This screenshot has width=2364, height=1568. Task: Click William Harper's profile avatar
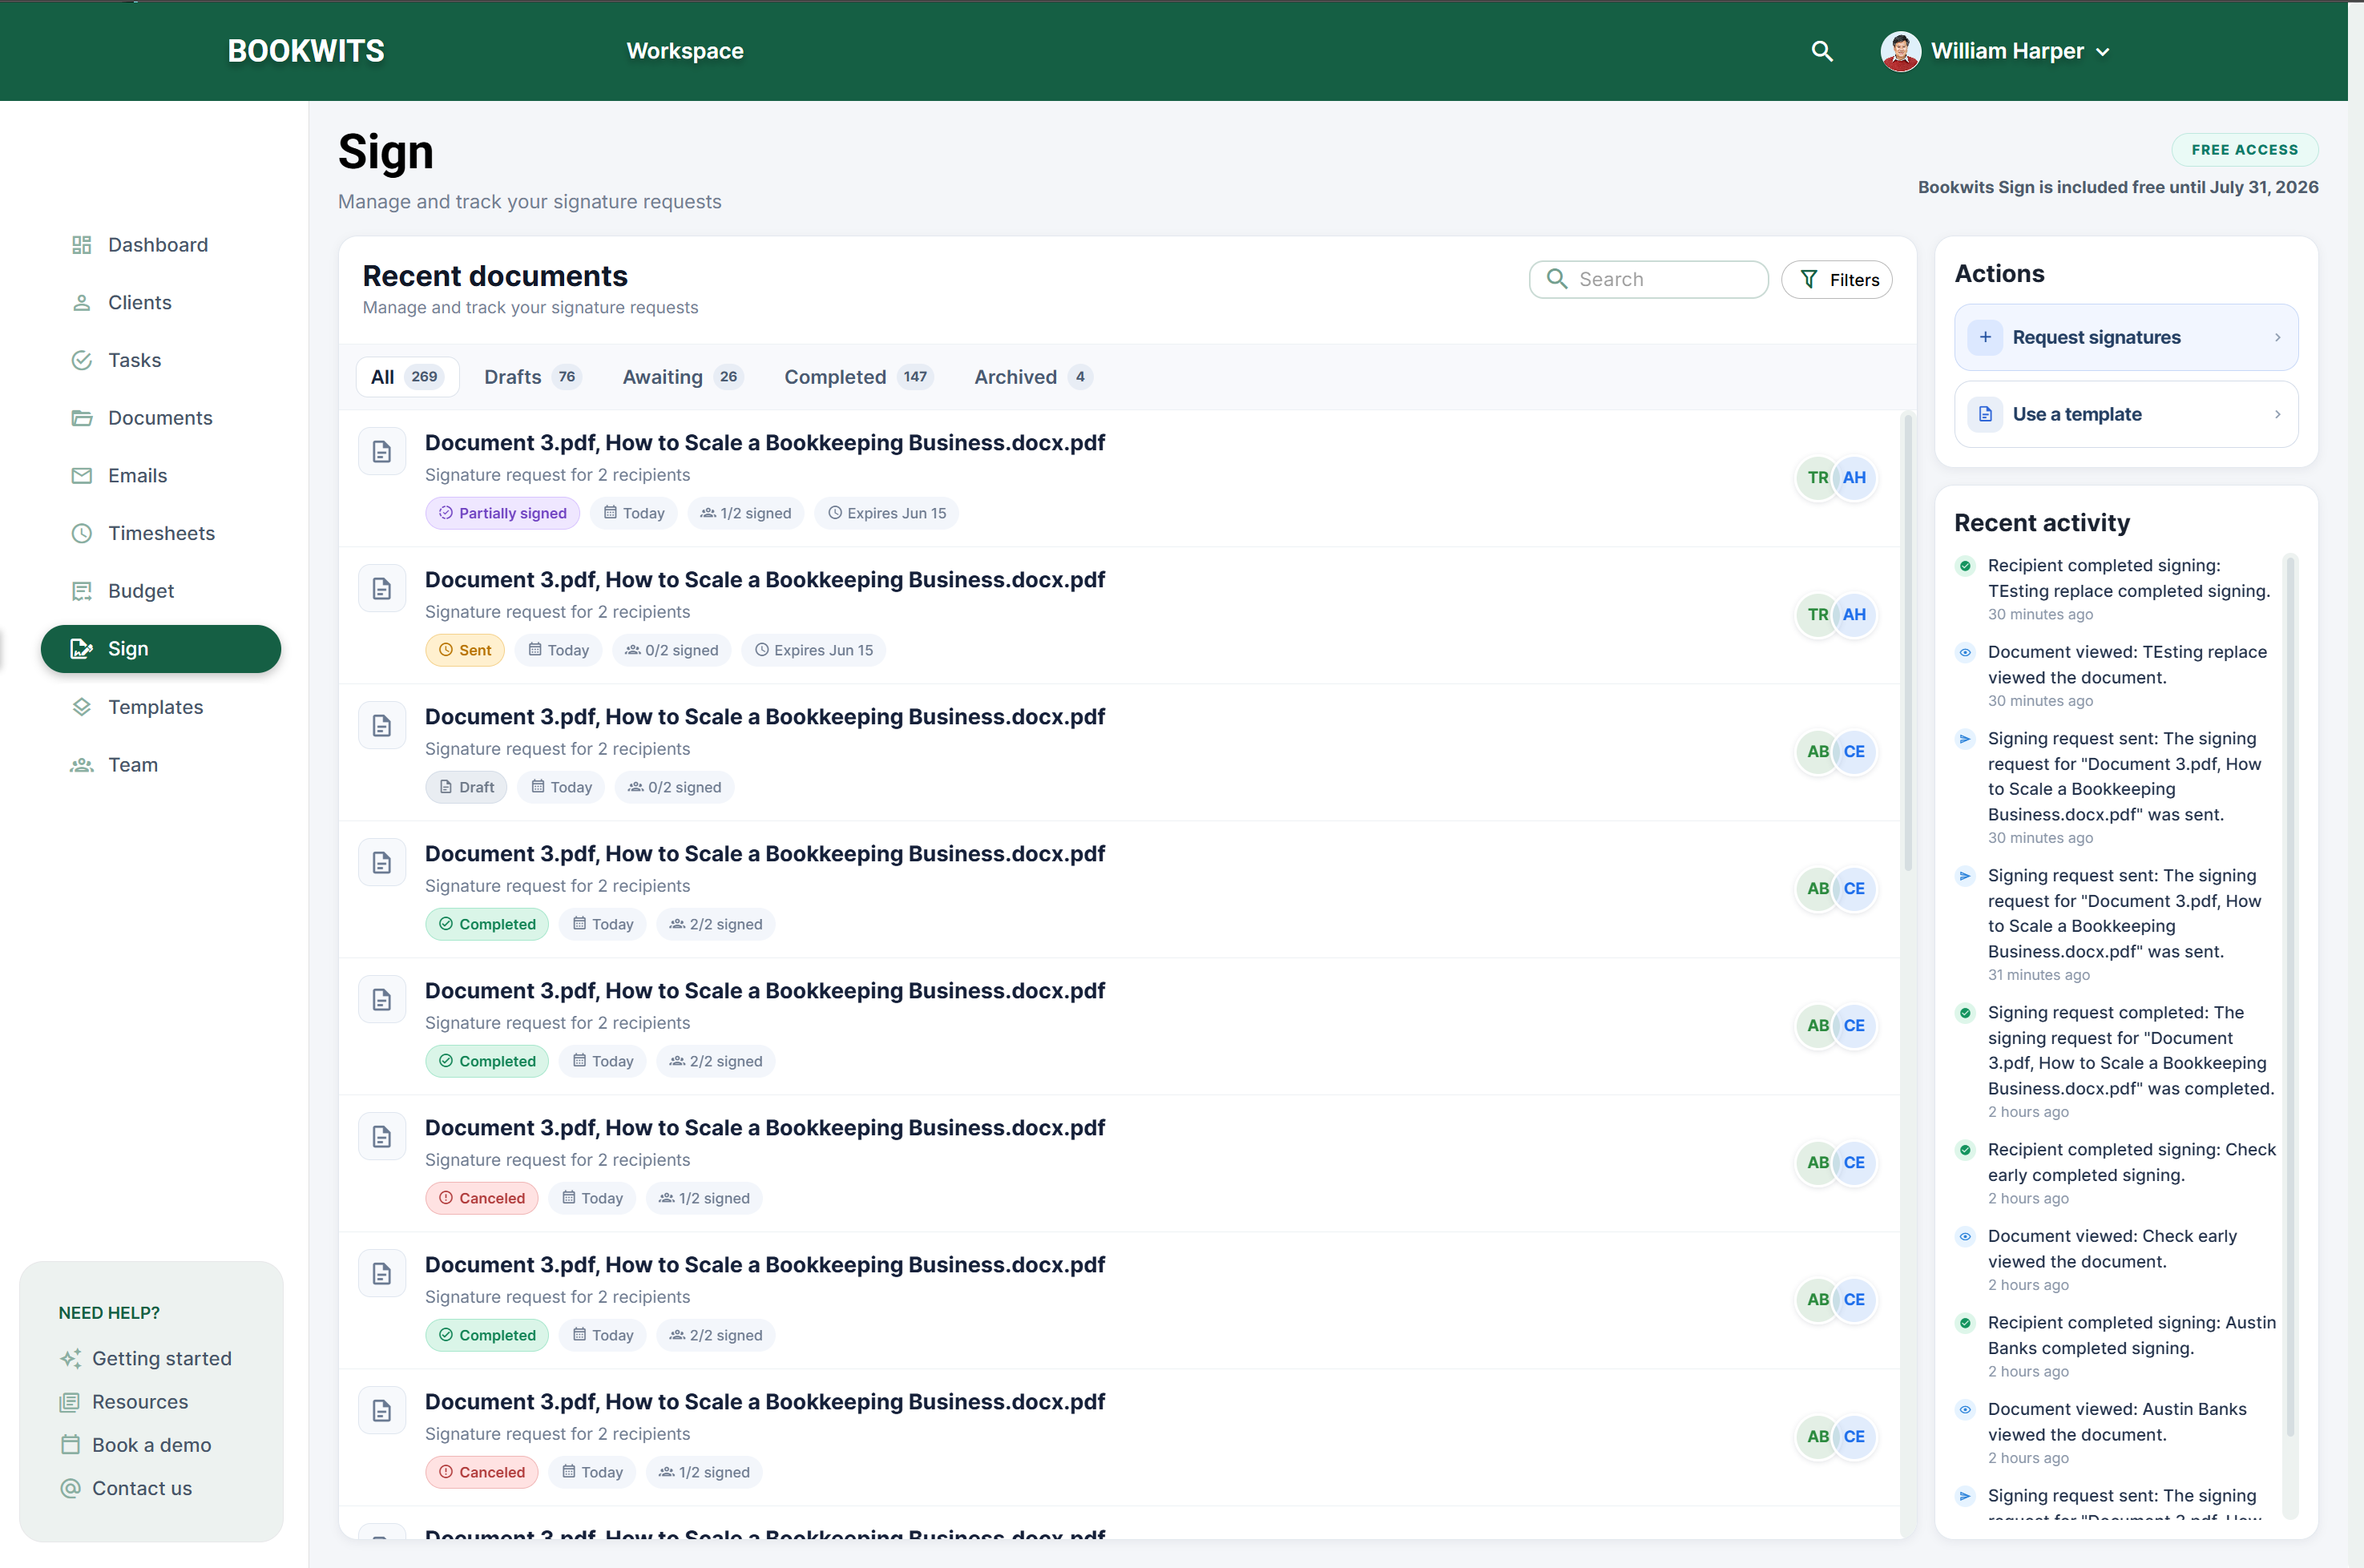1900,51
